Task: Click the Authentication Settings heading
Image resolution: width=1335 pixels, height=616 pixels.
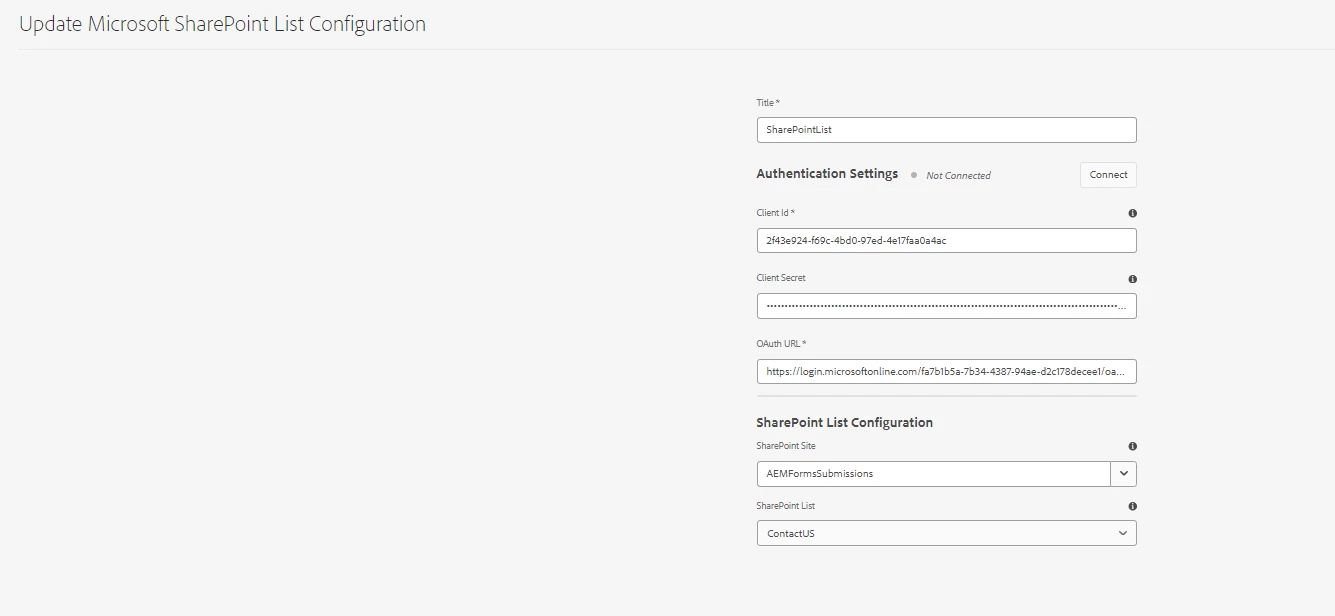Action: tap(827, 174)
